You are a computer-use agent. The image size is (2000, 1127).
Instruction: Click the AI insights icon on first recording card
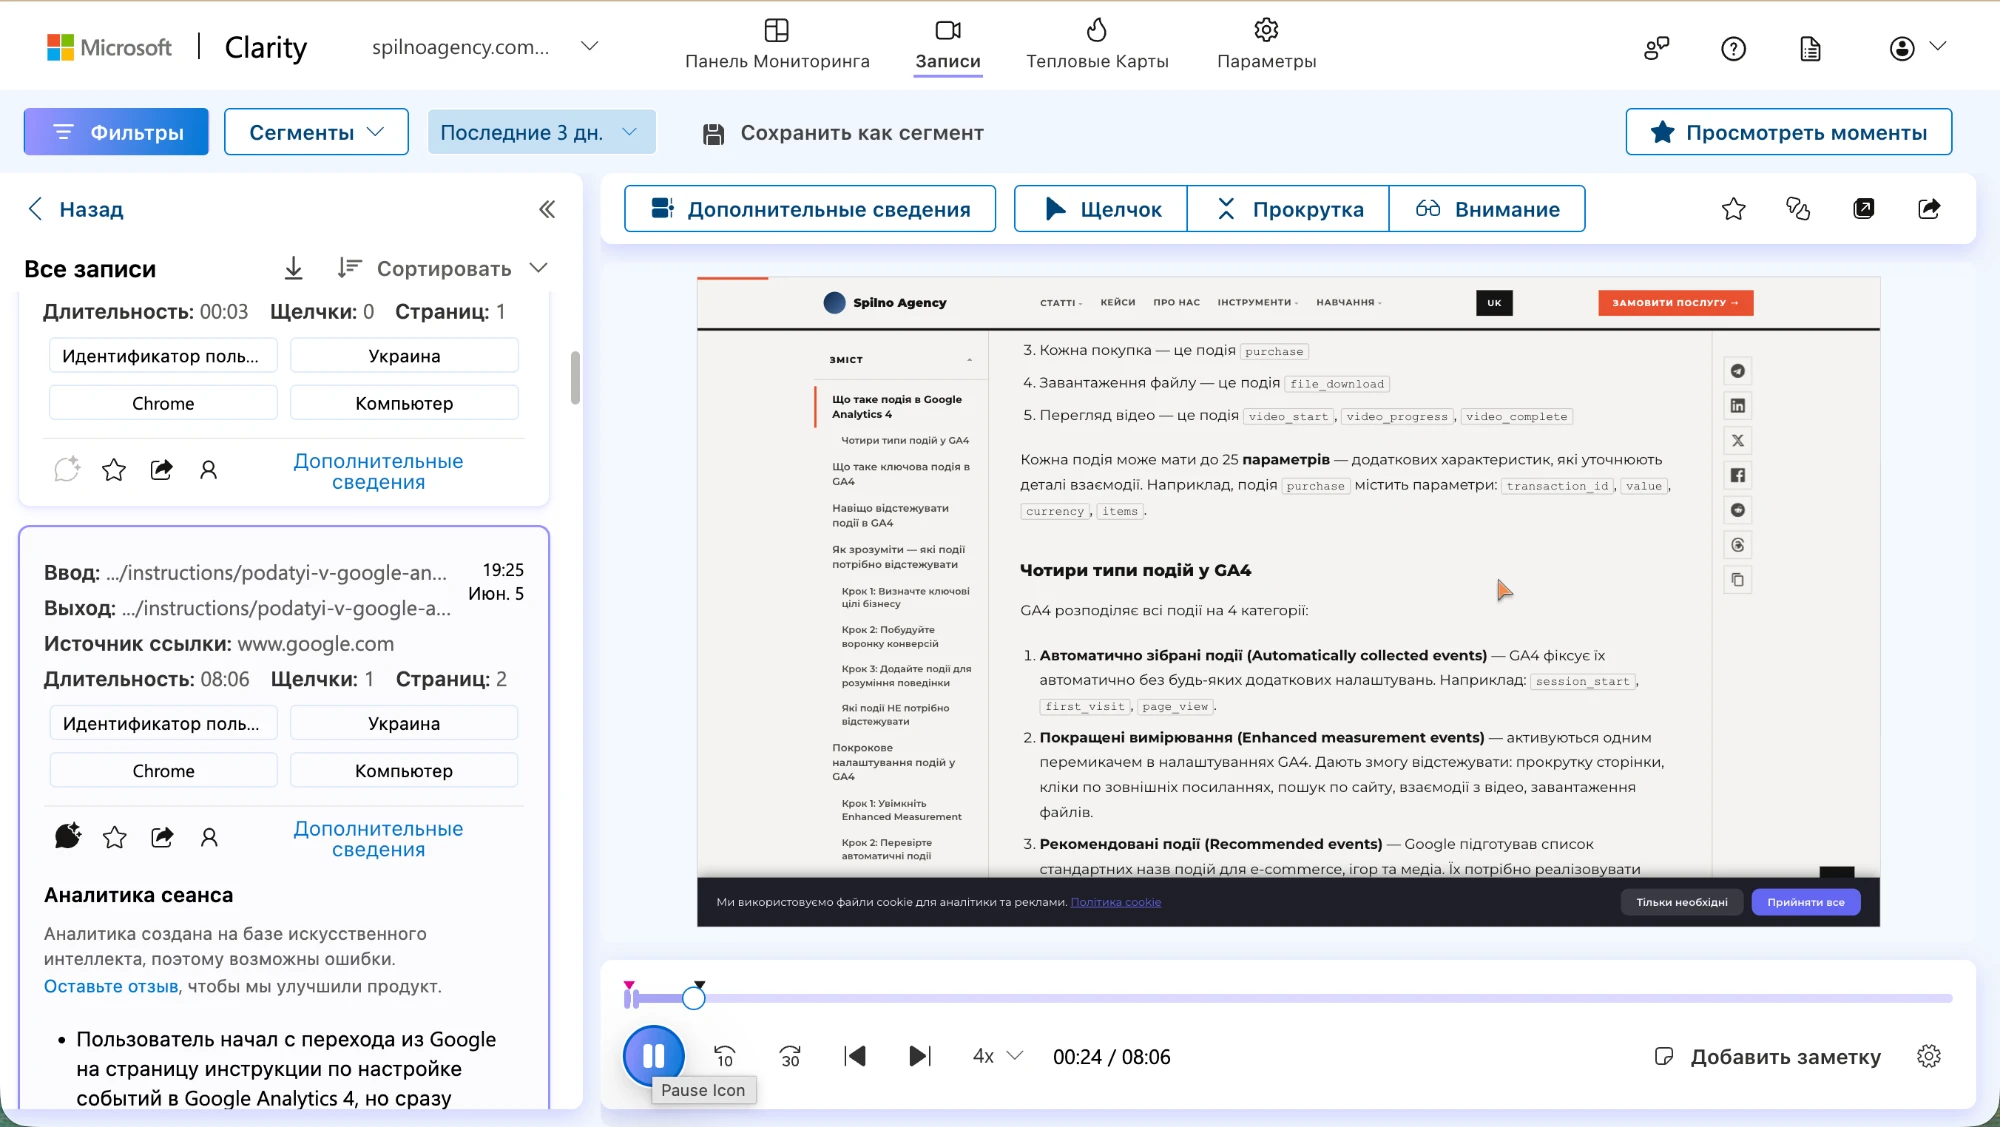point(67,469)
